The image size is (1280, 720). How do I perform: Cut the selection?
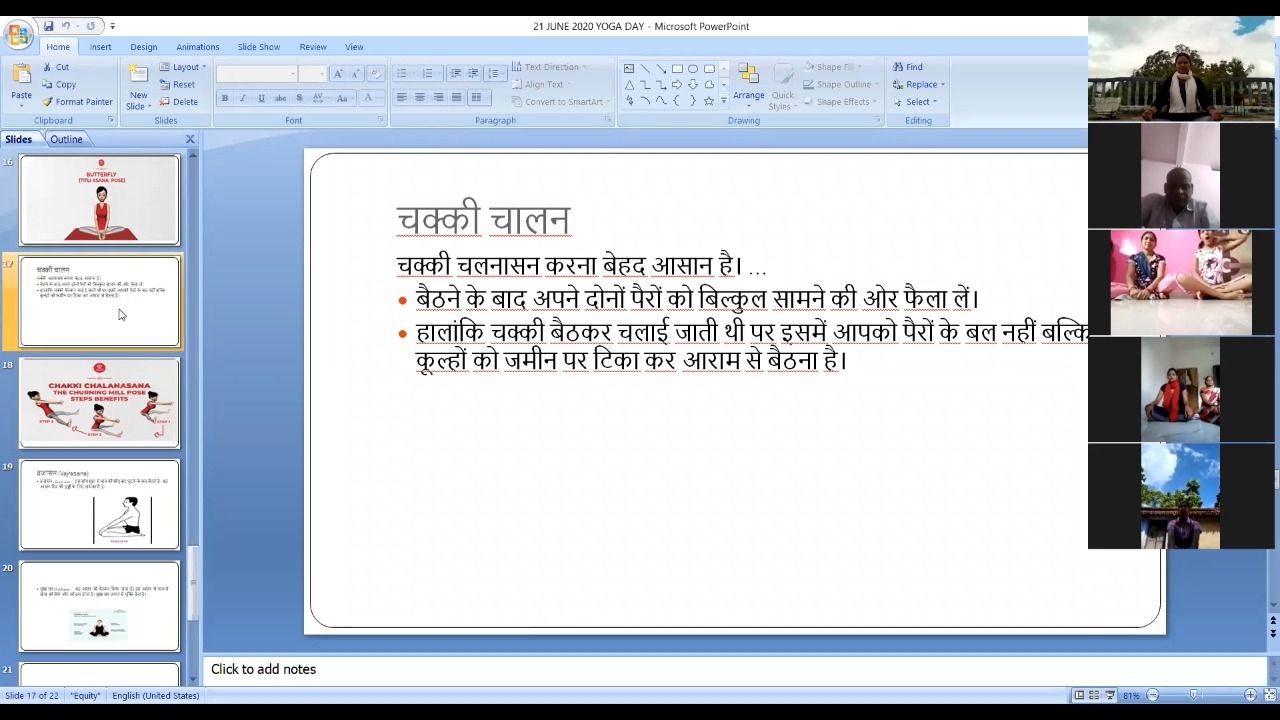(55, 67)
